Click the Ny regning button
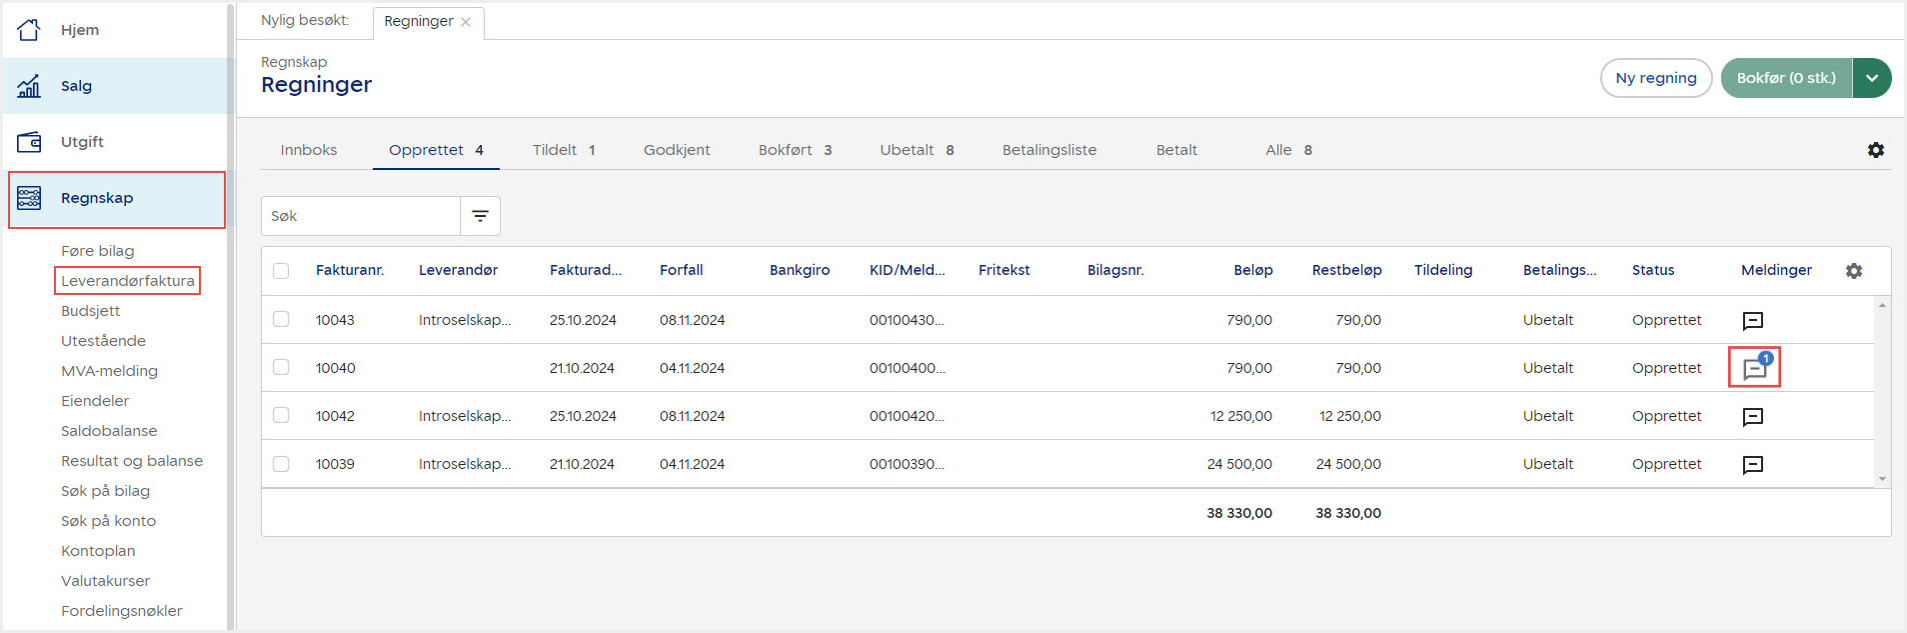The height and width of the screenshot is (633, 1907). [1655, 78]
